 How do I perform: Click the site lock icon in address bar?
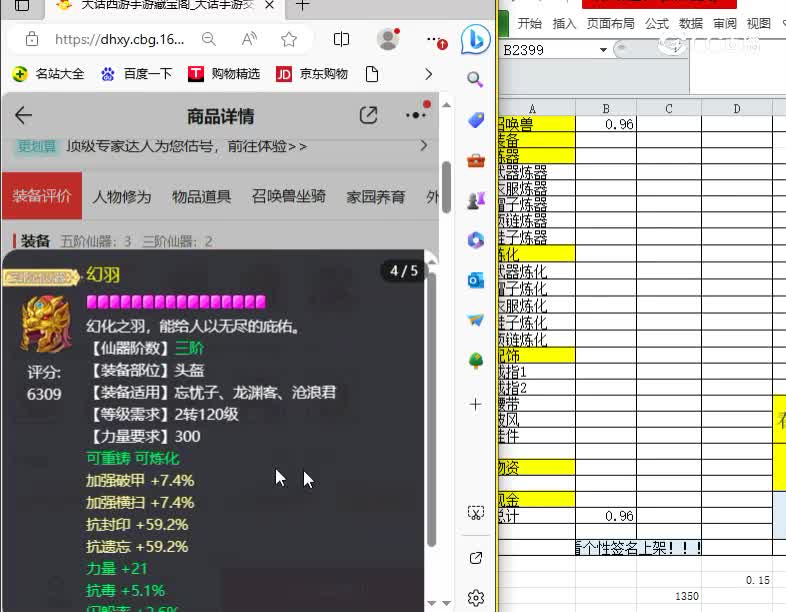click(32, 39)
